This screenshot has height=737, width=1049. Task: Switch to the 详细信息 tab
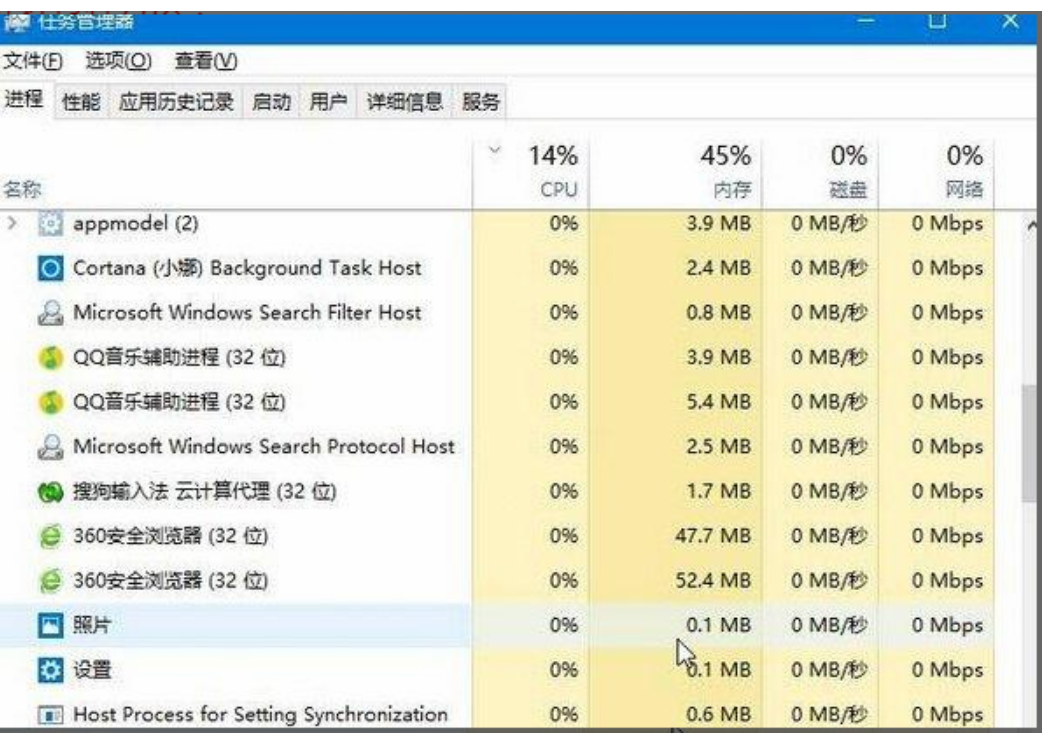(405, 101)
